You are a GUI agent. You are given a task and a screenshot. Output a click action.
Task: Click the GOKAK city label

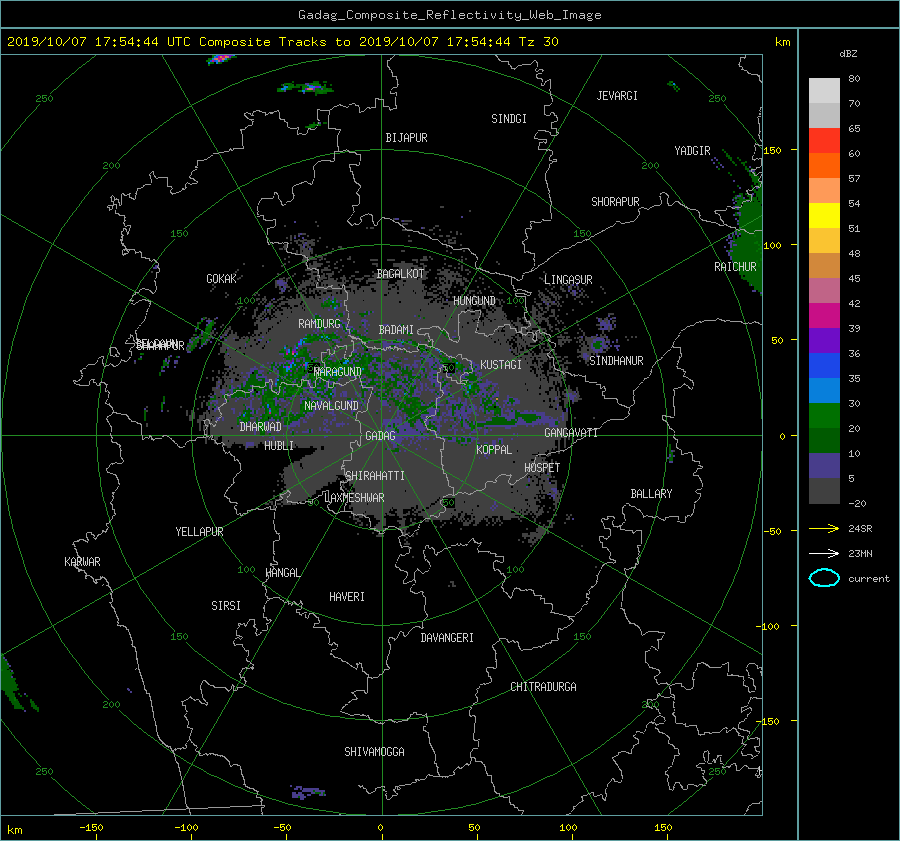pyautogui.click(x=221, y=279)
